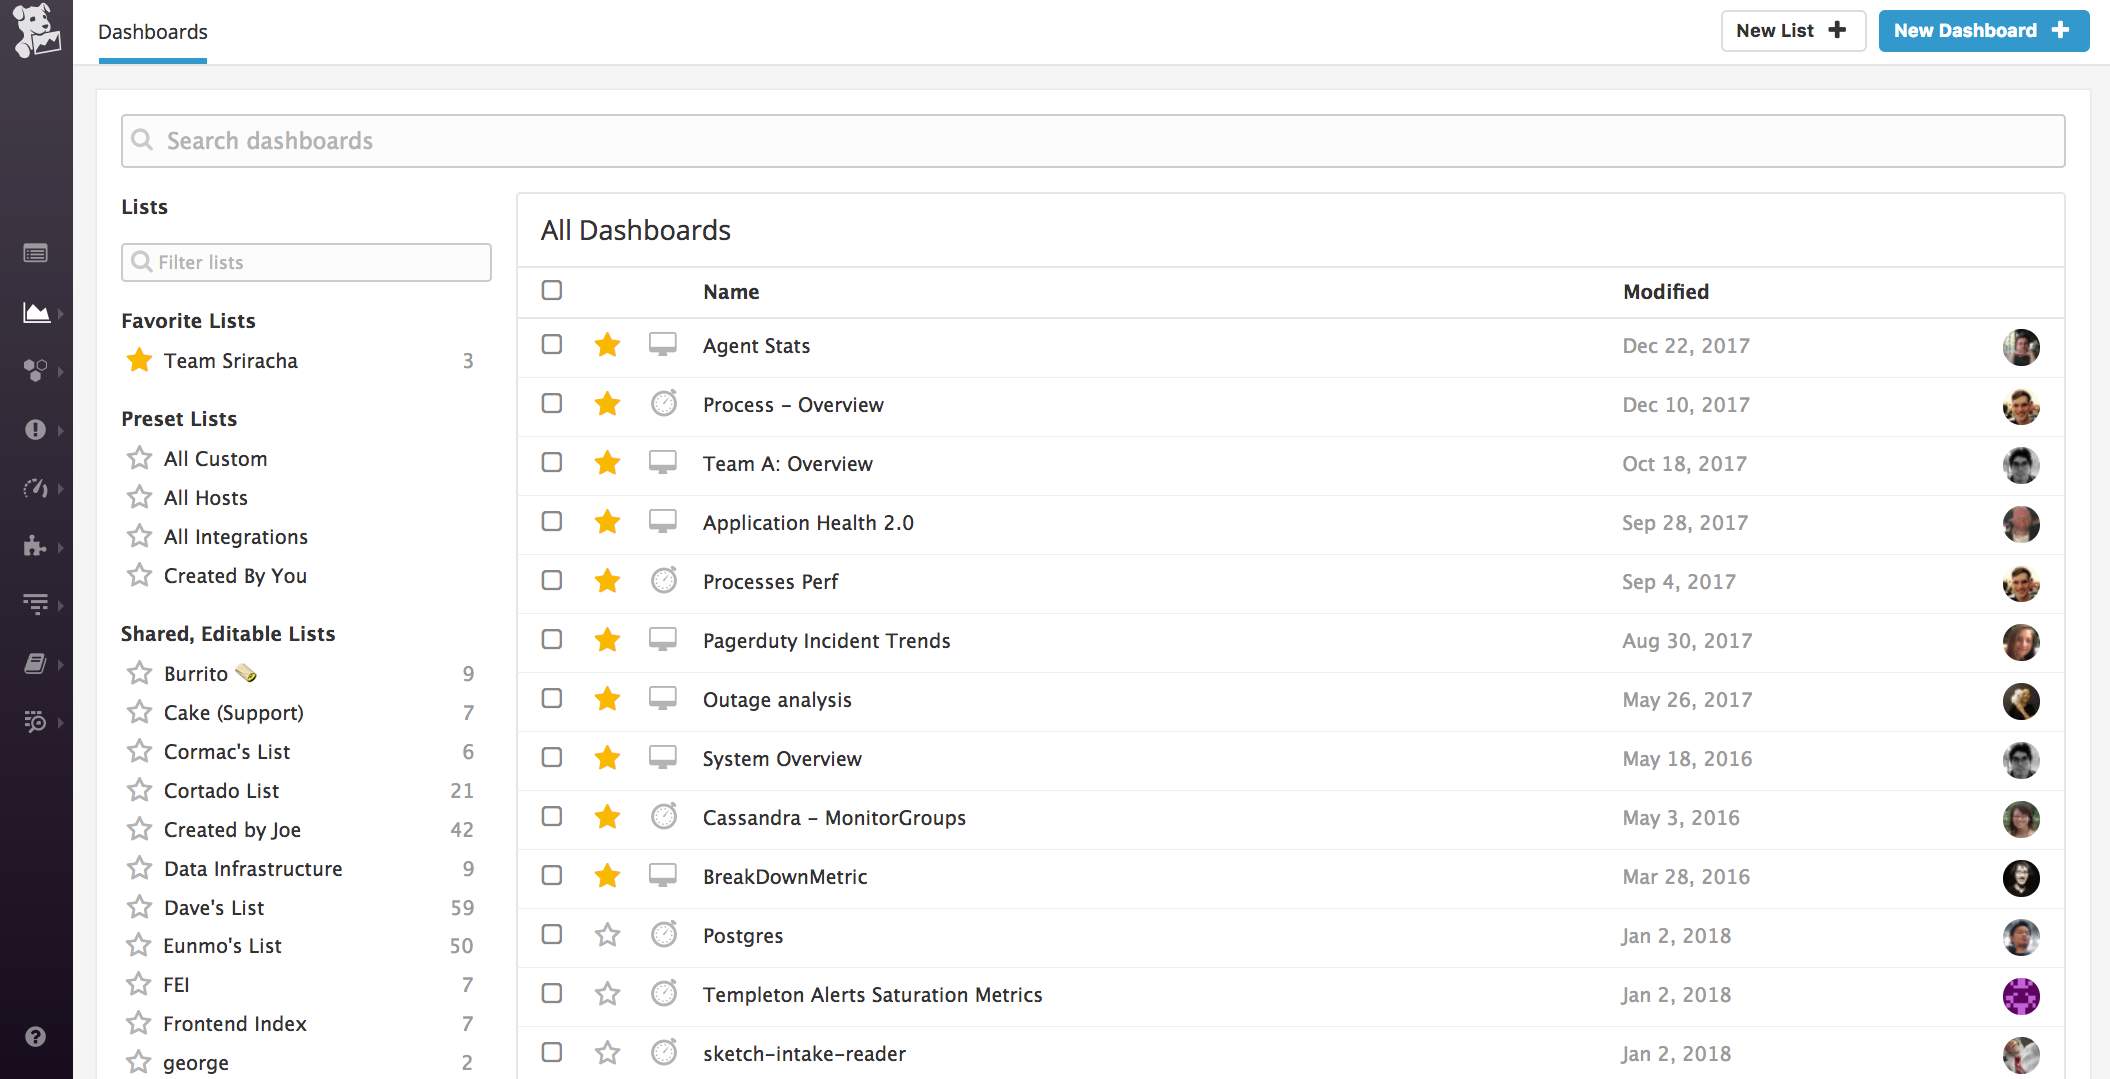This screenshot has height=1079, width=2110.
Task: Click the New Dashboard button
Action: [x=1983, y=30]
